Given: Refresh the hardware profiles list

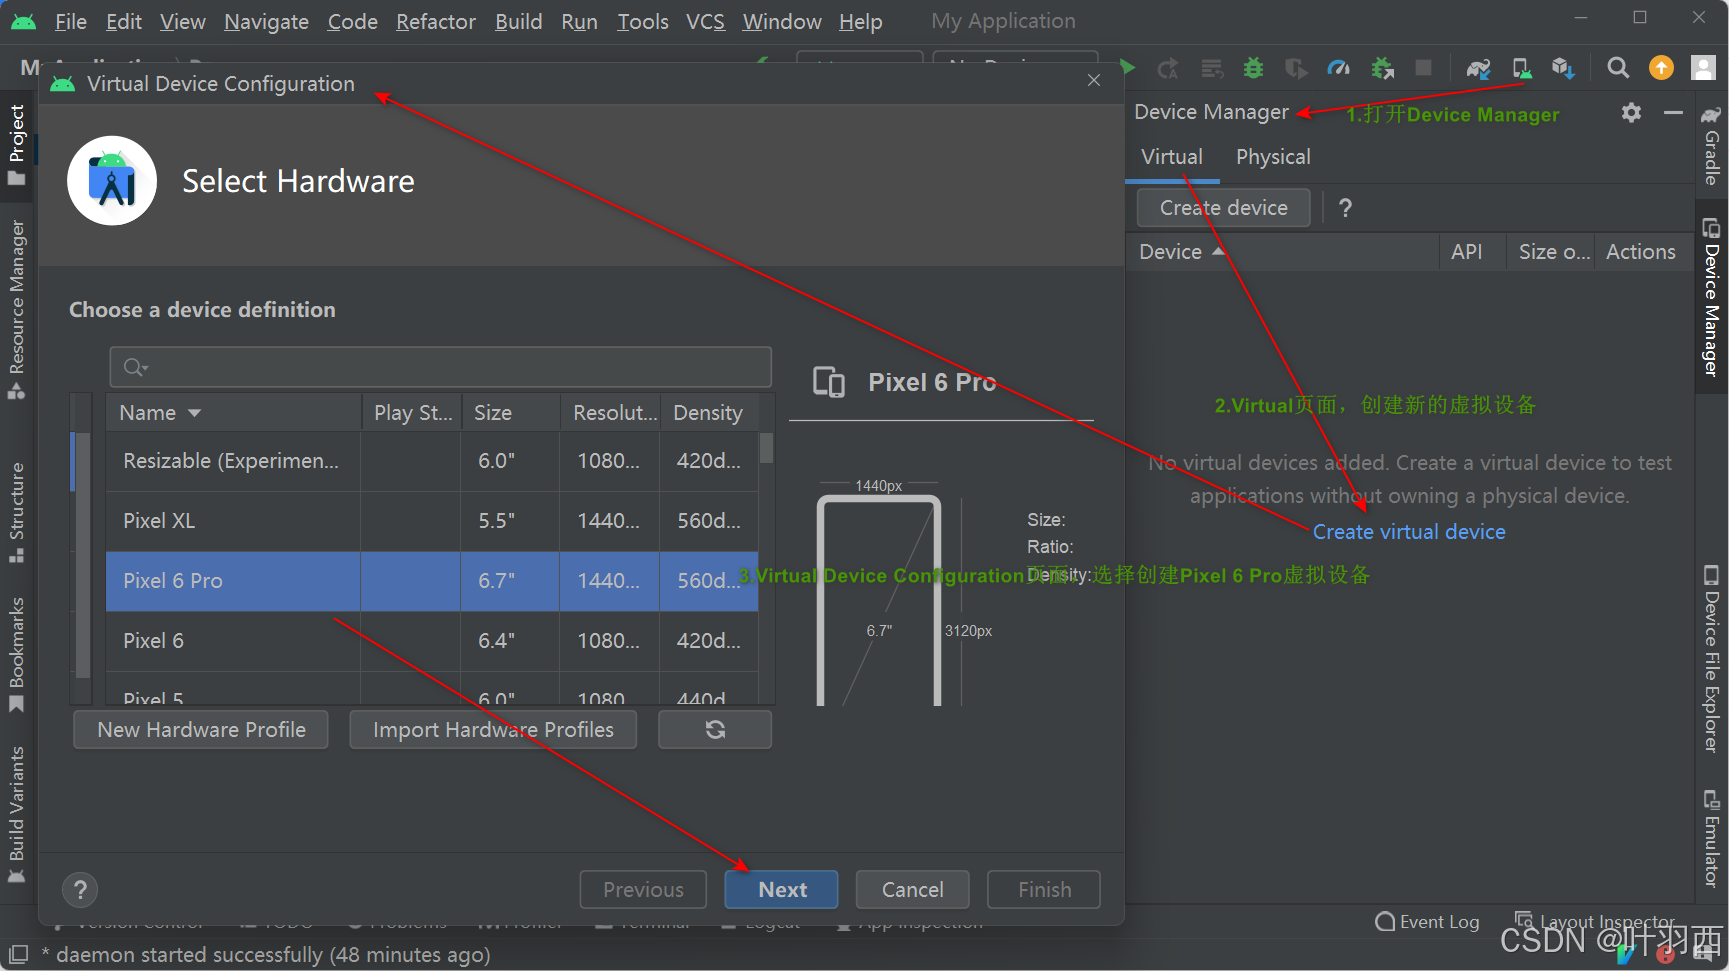Looking at the screenshot, I should click(715, 729).
